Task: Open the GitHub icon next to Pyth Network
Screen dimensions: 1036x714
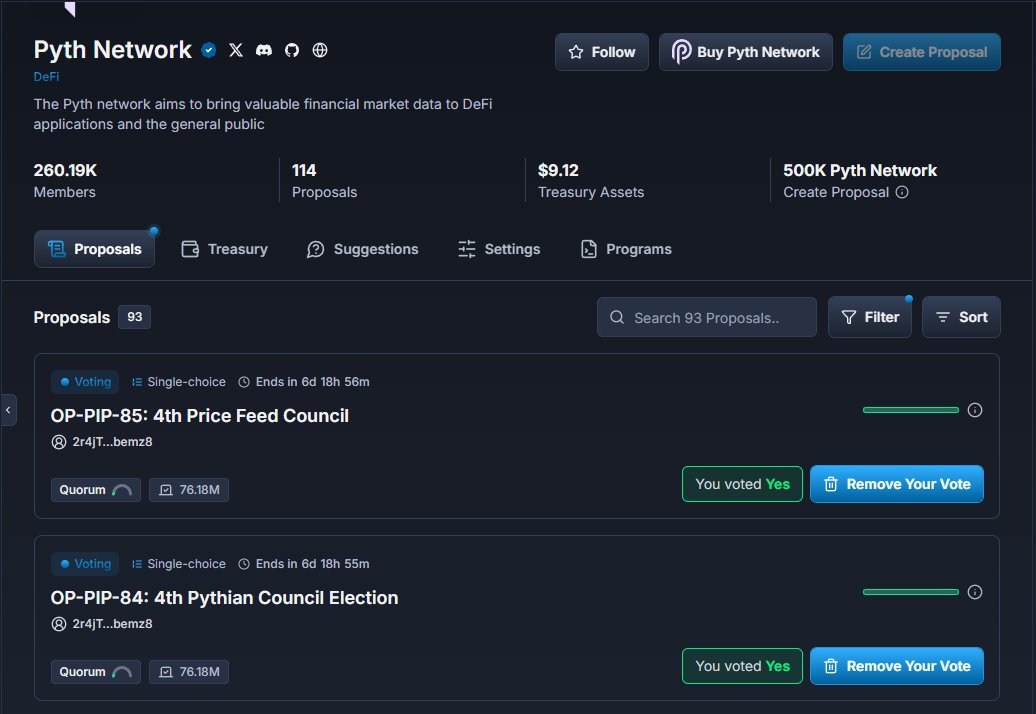Action: [292, 50]
